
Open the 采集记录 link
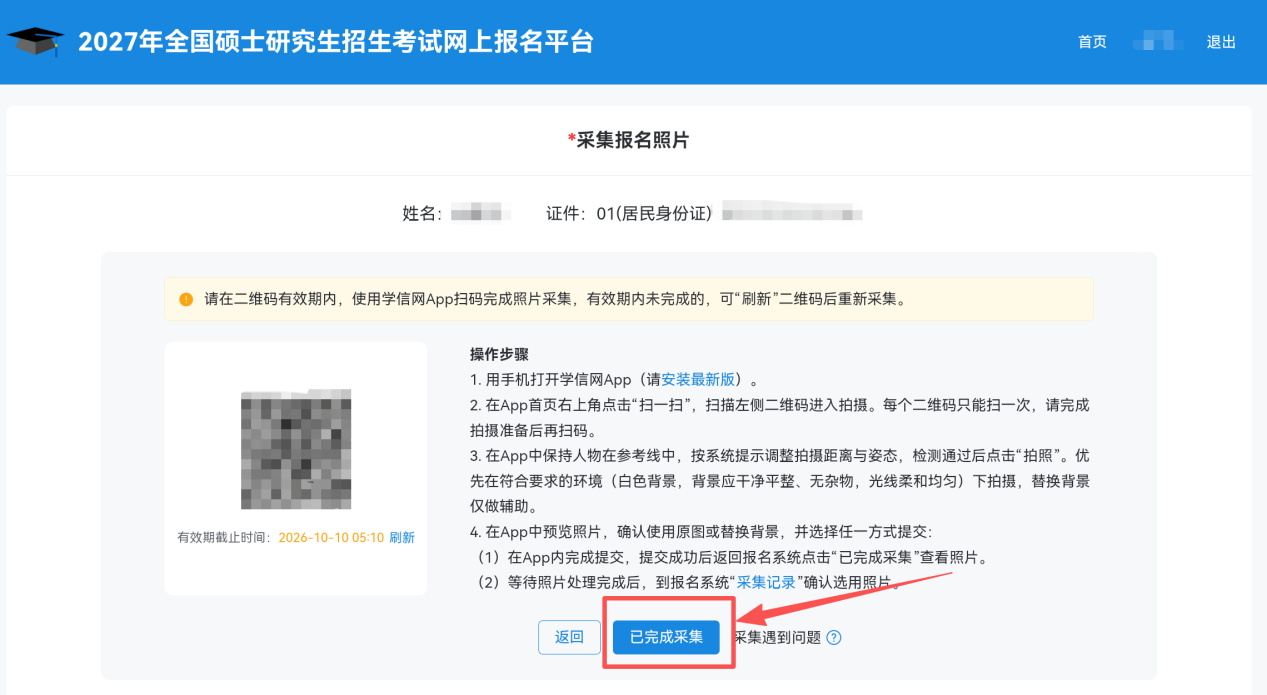[x=766, y=583]
